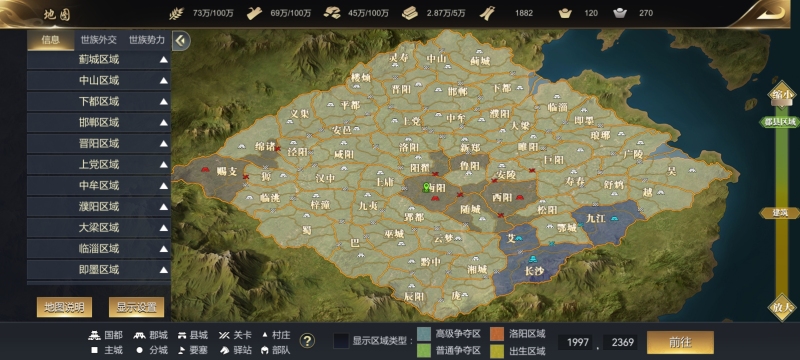Click the 前往 go button
This screenshot has height=360, width=800.
tap(680, 342)
